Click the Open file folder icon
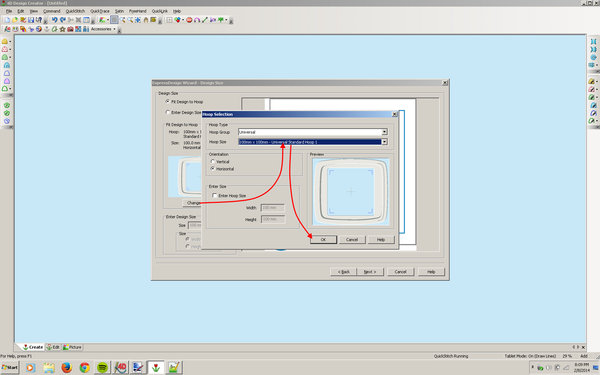The width and height of the screenshot is (600, 375). pos(15,20)
